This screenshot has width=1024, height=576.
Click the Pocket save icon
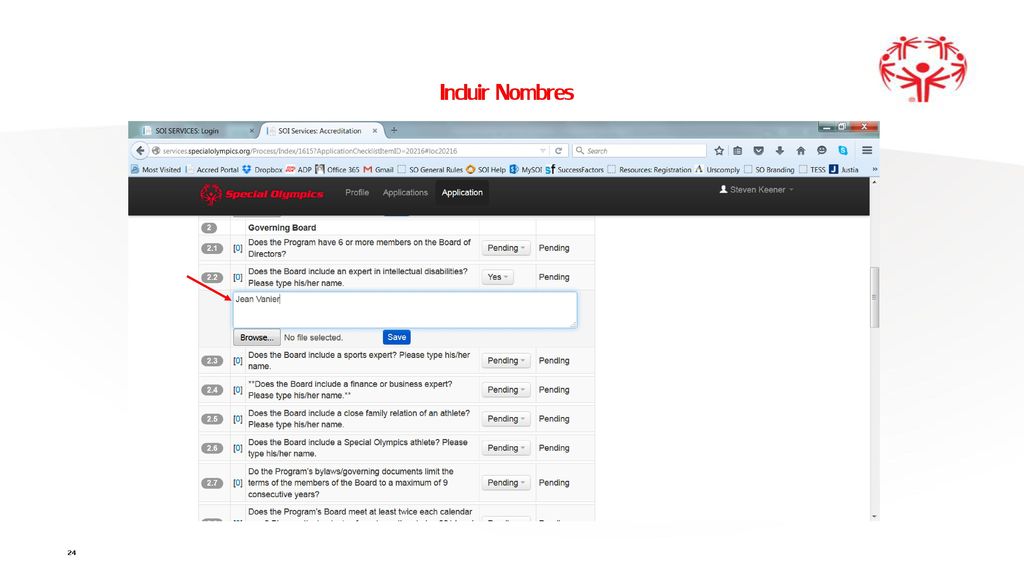tap(758, 151)
